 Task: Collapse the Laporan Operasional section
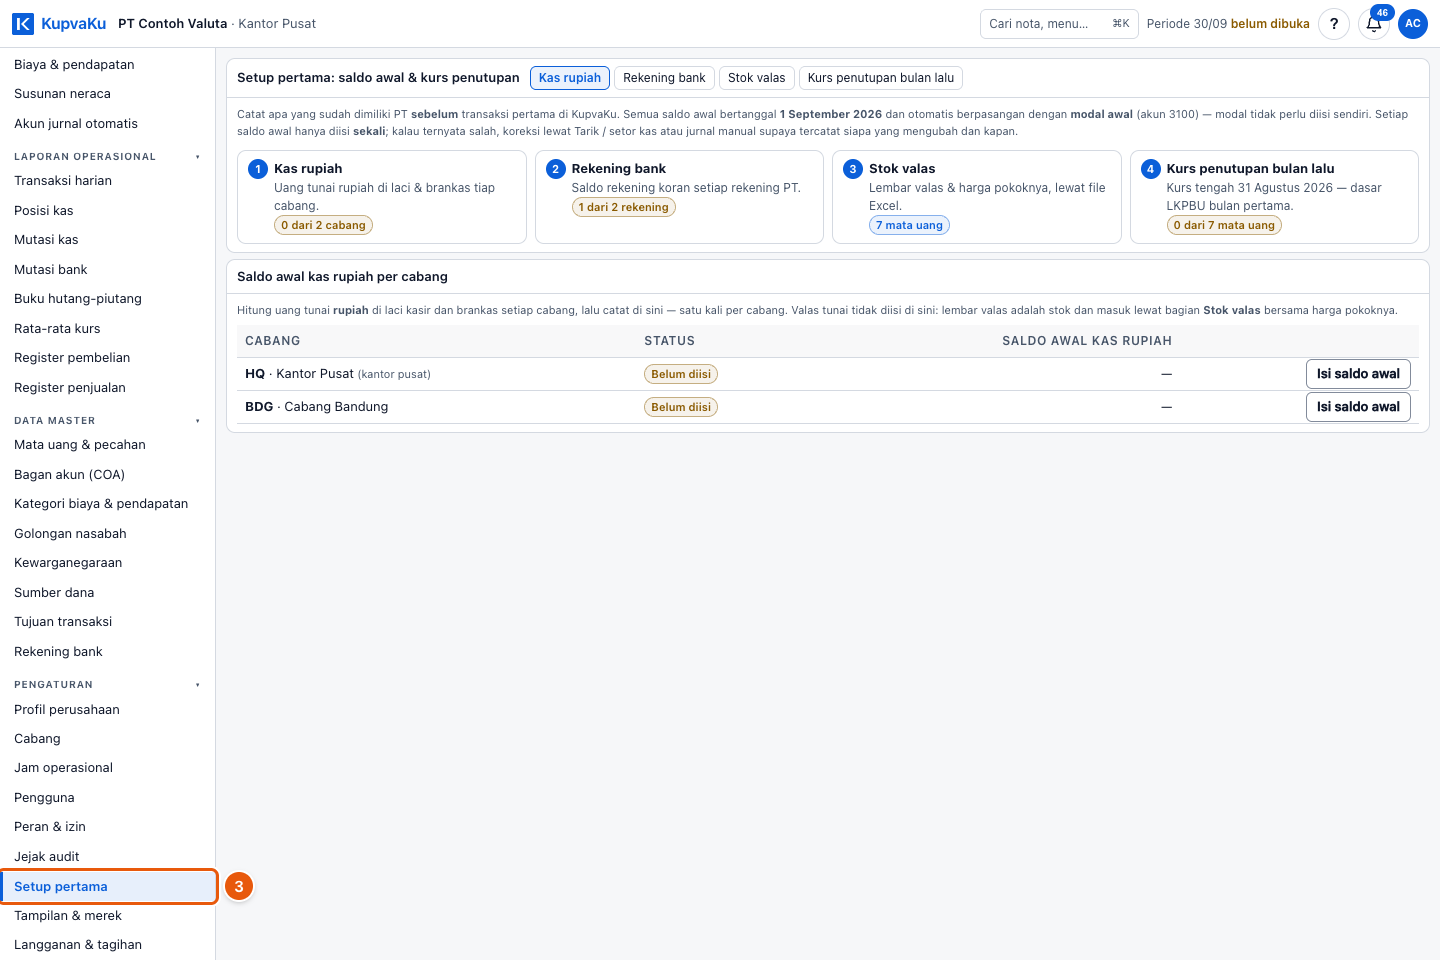[x=107, y=157]
